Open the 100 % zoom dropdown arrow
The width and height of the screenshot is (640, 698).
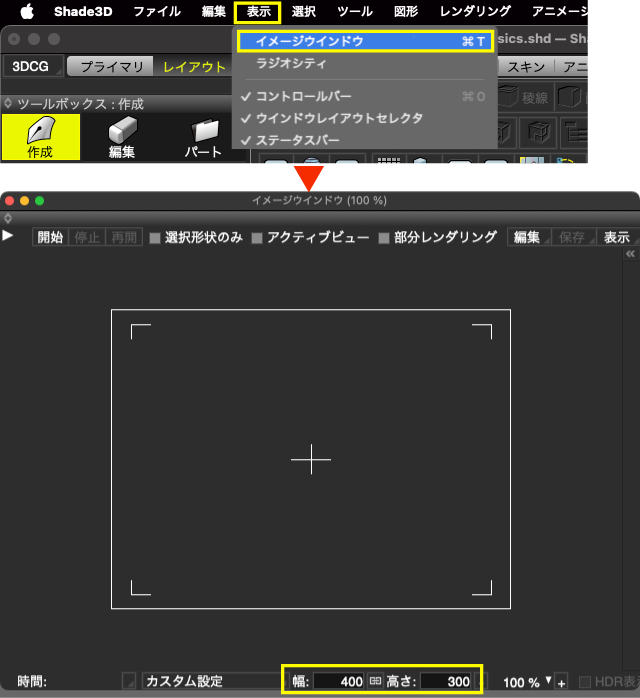[x=548, y=679]
